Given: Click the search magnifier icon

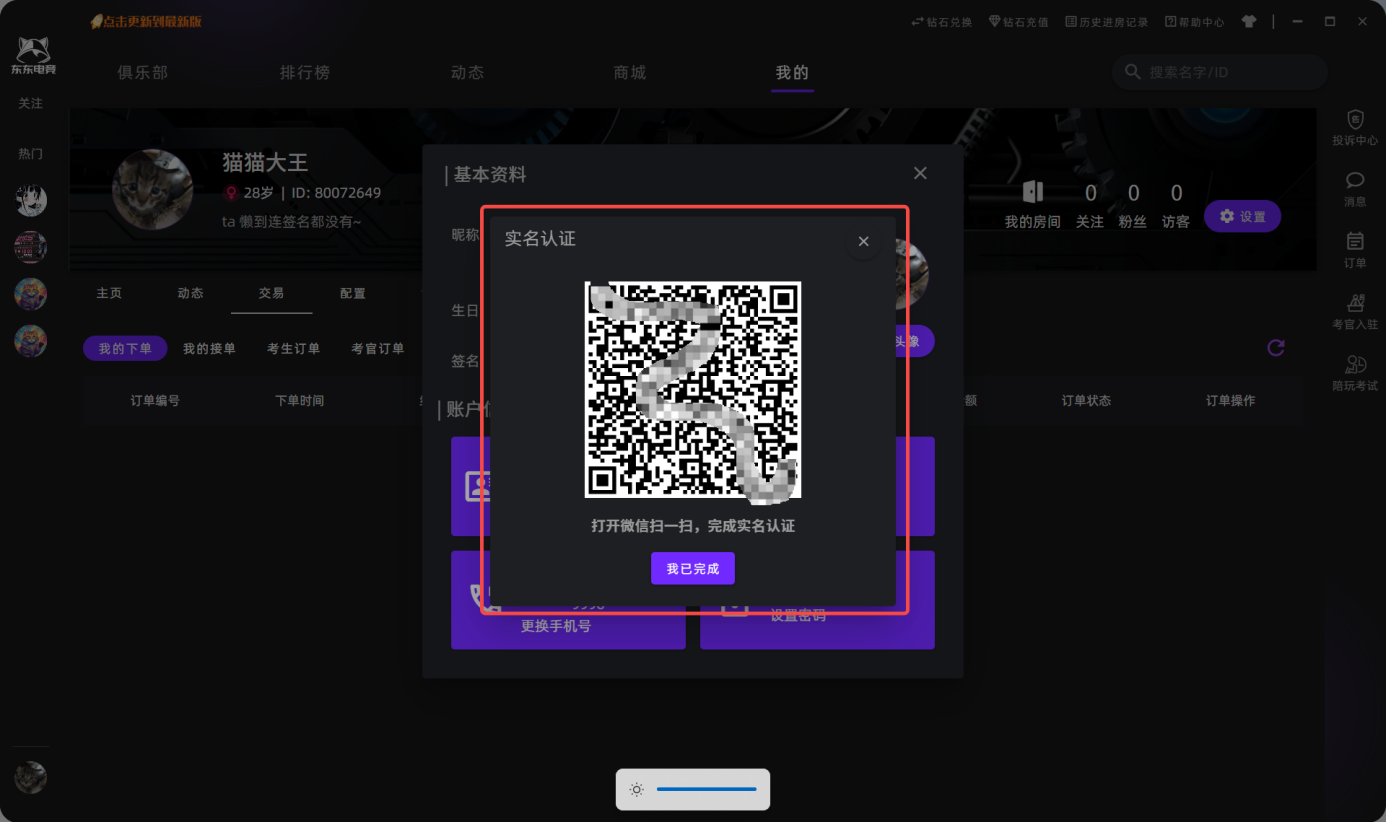Looking at the screenshot, I should pyautogui.click(x=1132, y=72).
